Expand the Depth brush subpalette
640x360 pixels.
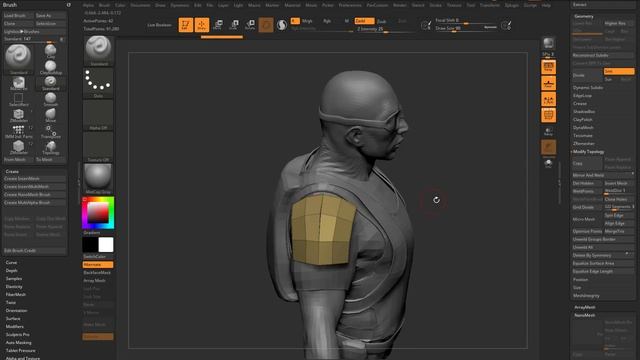click(11, 271)
